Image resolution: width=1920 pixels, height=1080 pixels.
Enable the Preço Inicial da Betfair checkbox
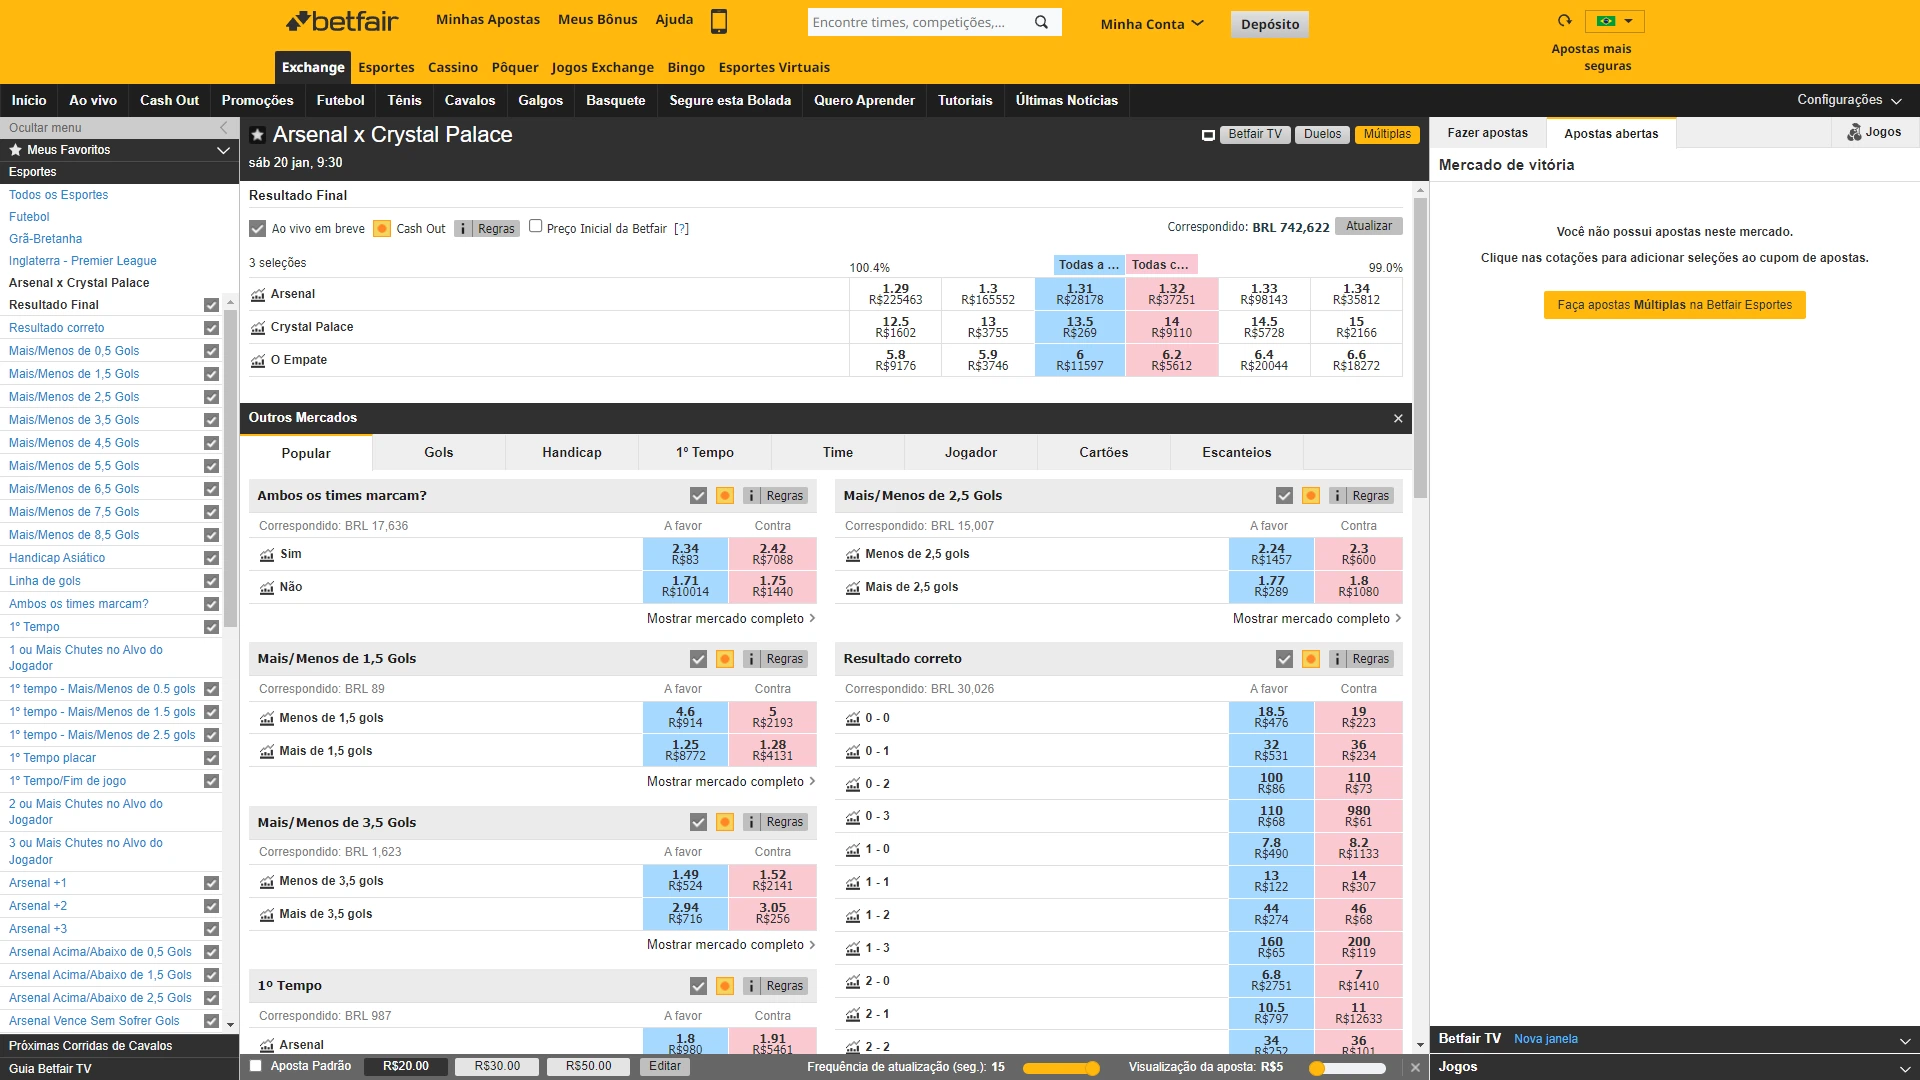pos(536,226)
